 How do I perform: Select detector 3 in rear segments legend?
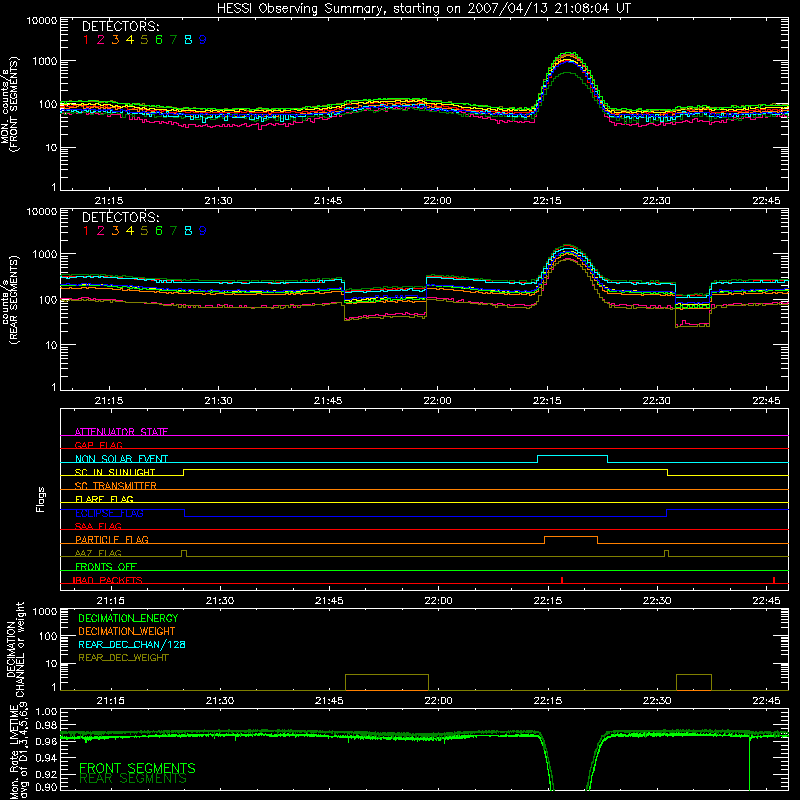pyautogui.click(x=115, y=231)
